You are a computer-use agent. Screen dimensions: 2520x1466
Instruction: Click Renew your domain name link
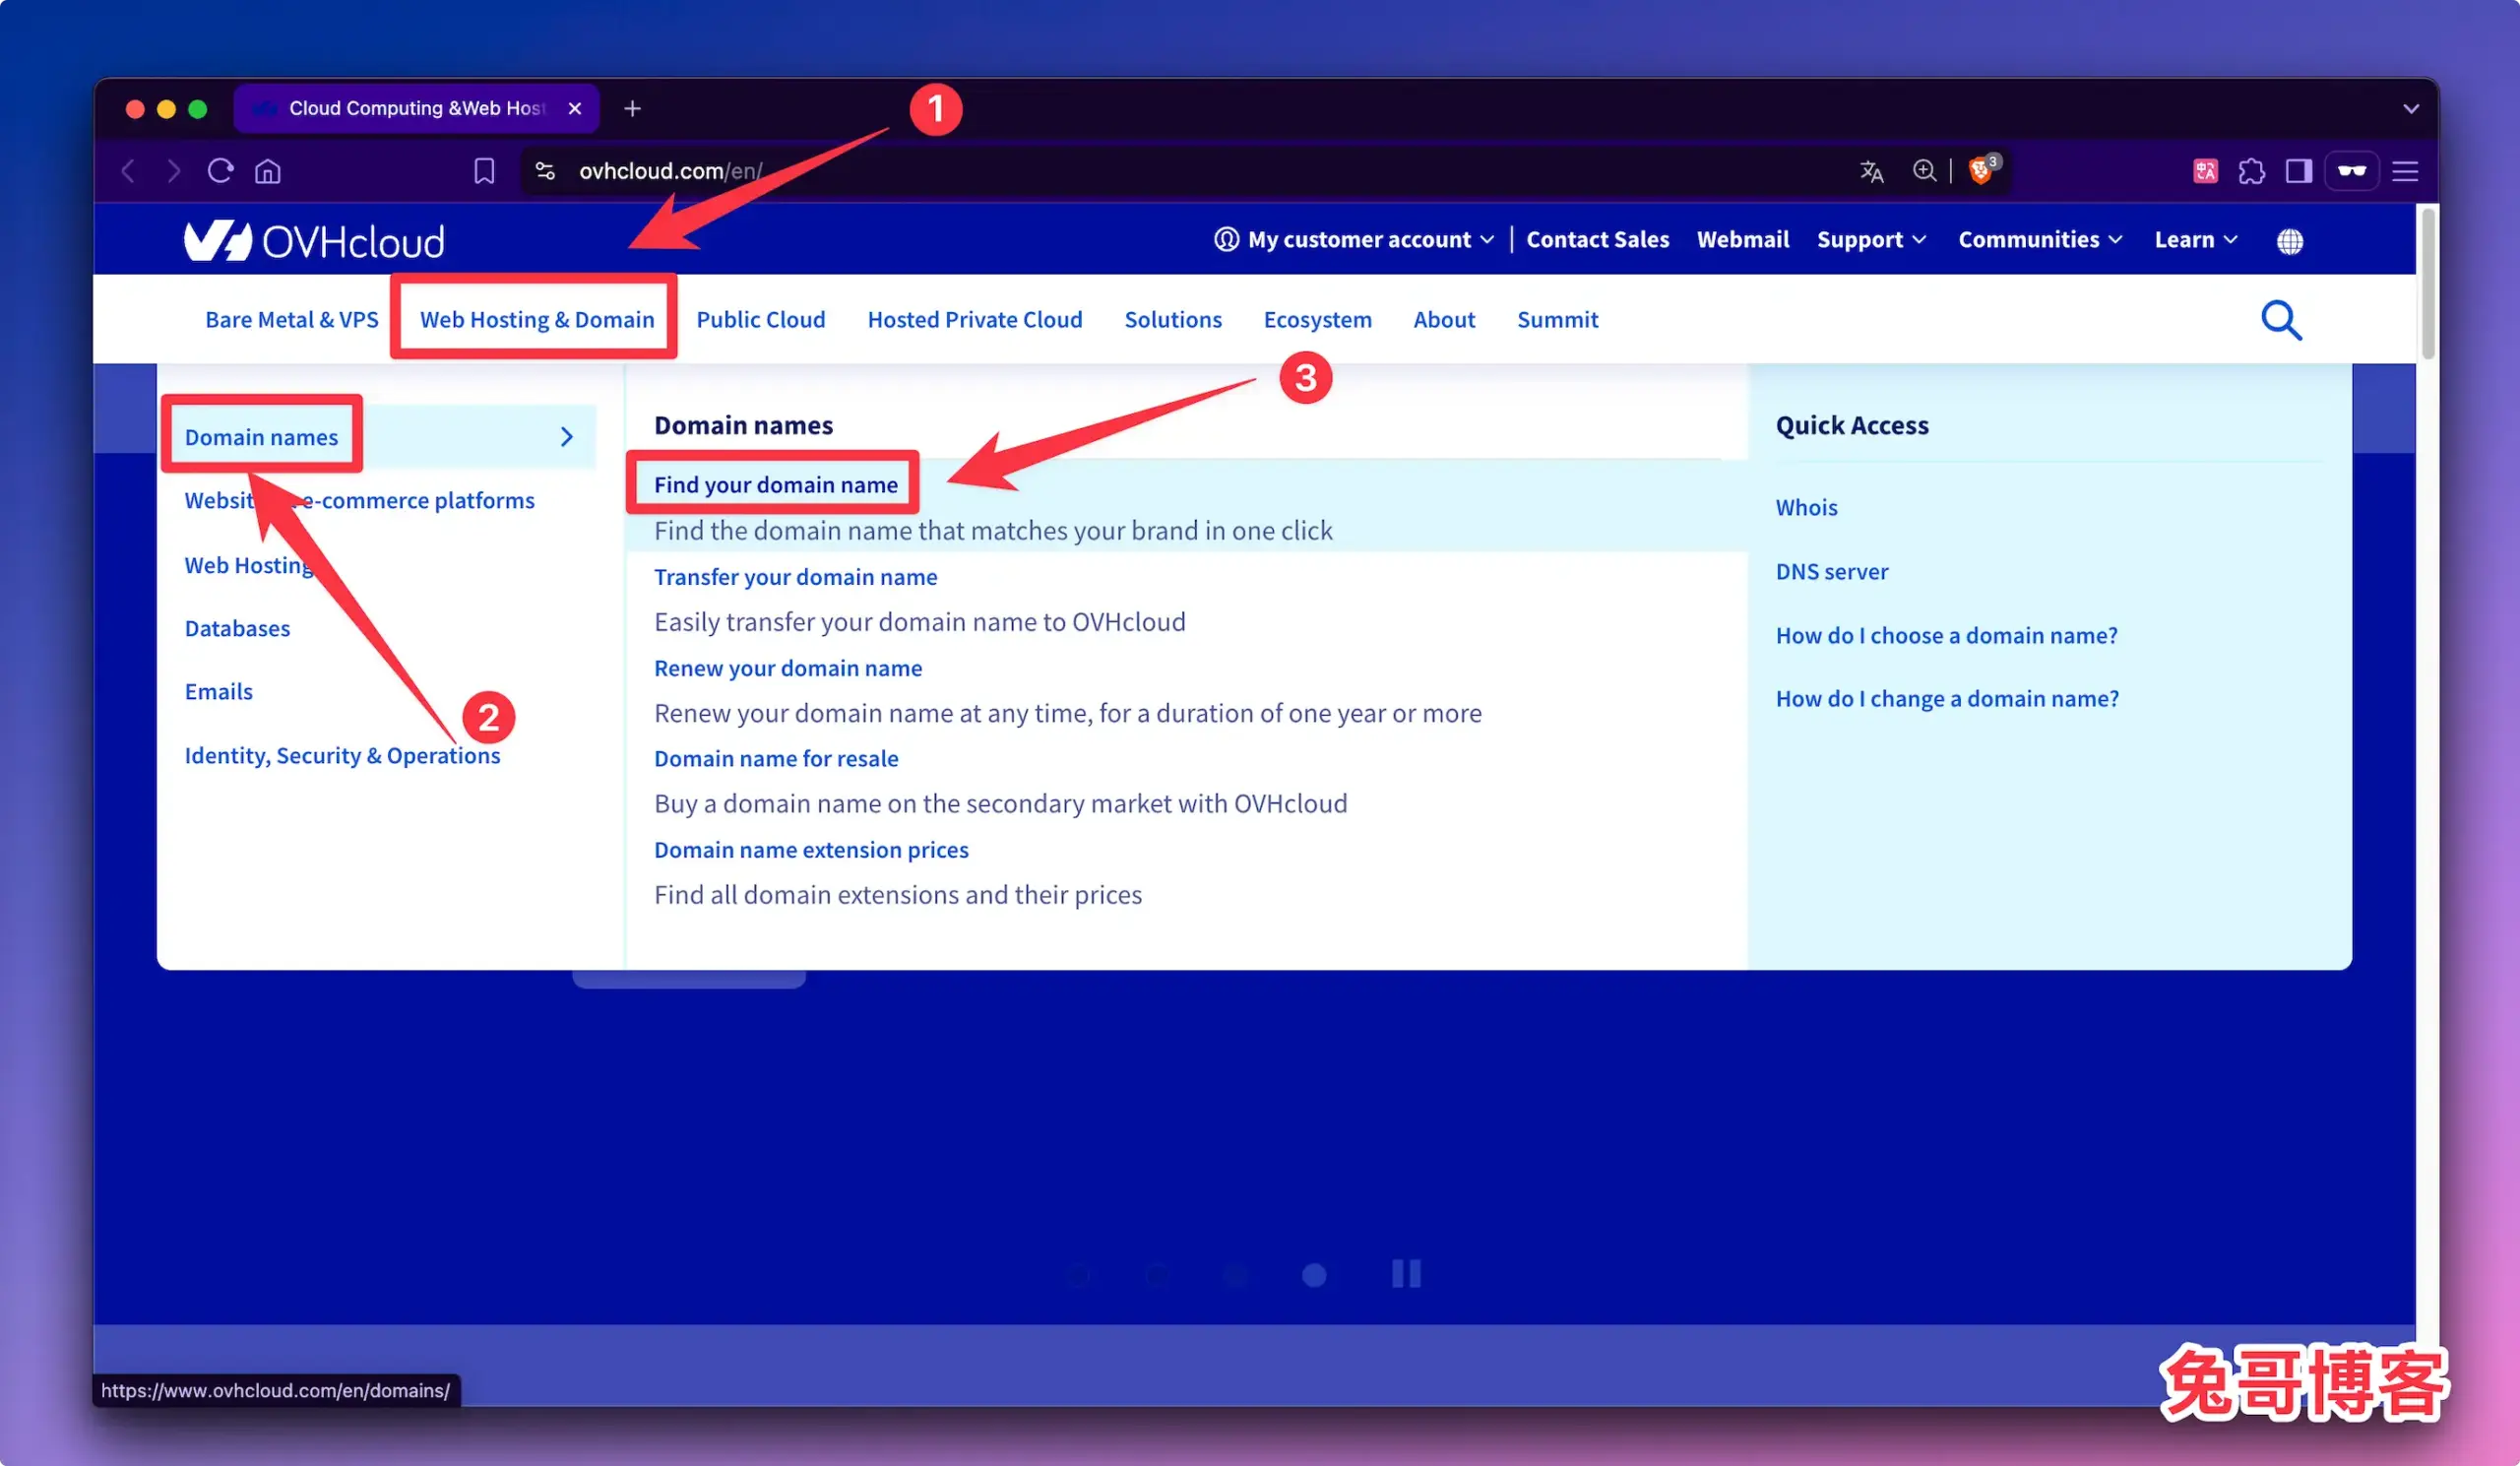point(788,668)
